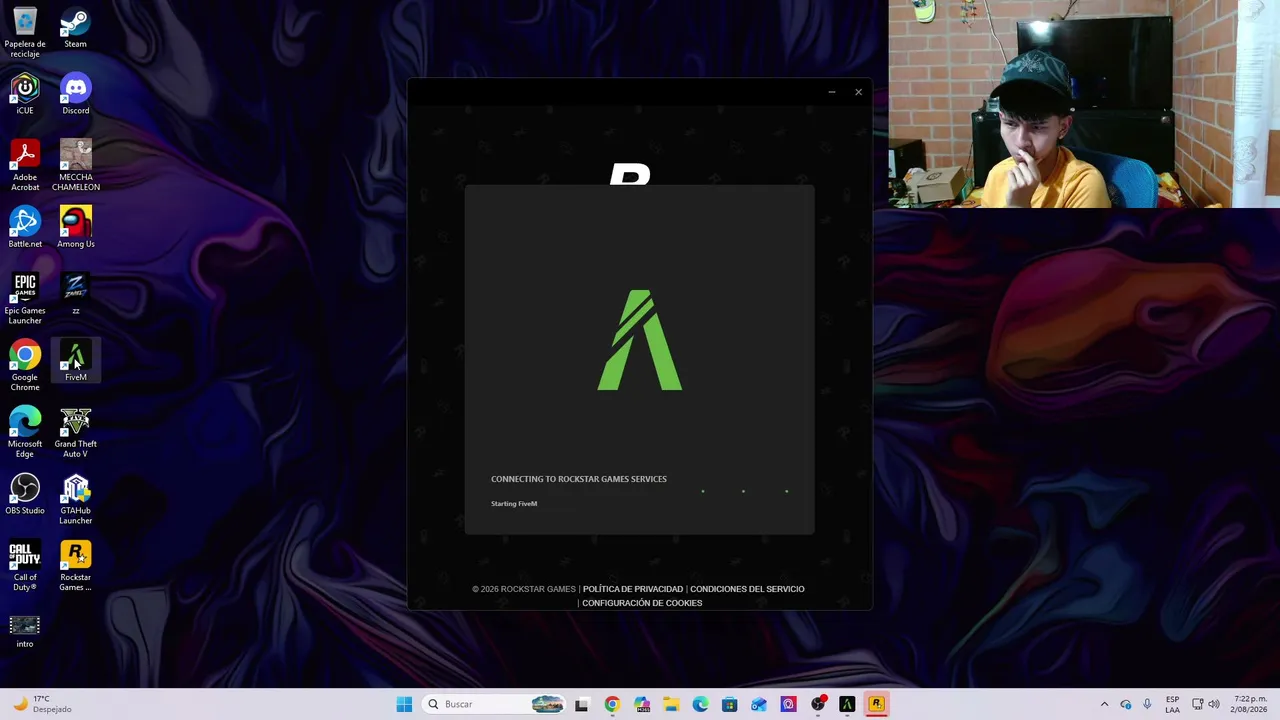Switch to Rockstar Games Launcher on taskbar
1280x720 pixels.
[x=876, y=704]
